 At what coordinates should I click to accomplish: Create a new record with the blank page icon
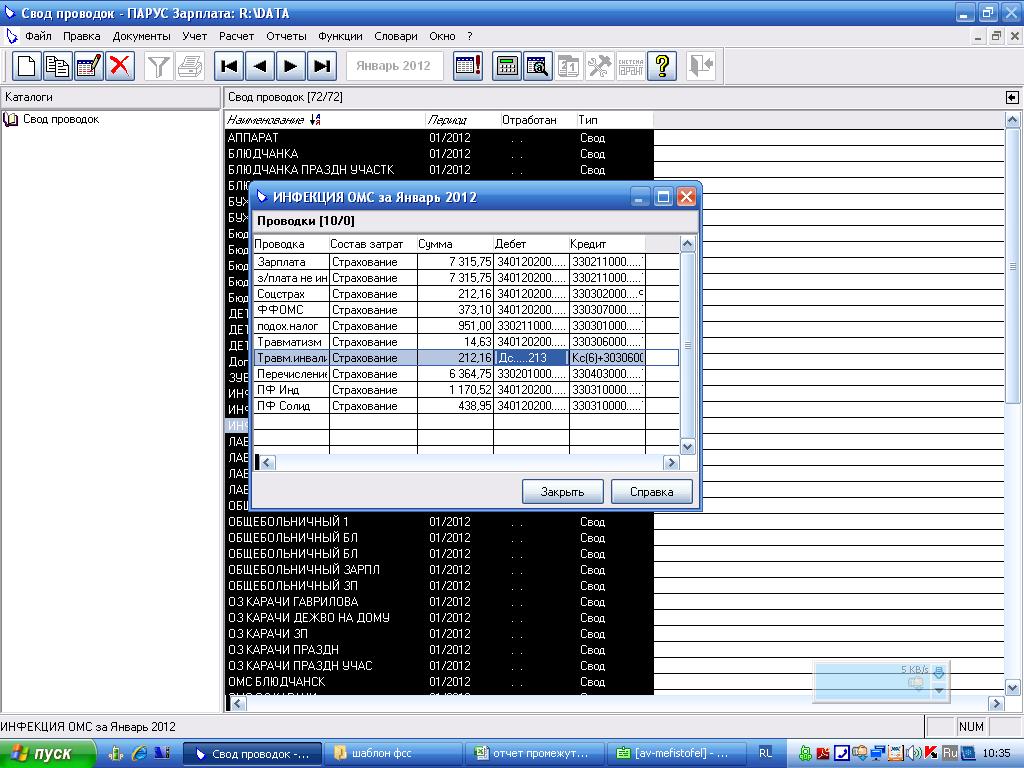click(x=27, y=67)
